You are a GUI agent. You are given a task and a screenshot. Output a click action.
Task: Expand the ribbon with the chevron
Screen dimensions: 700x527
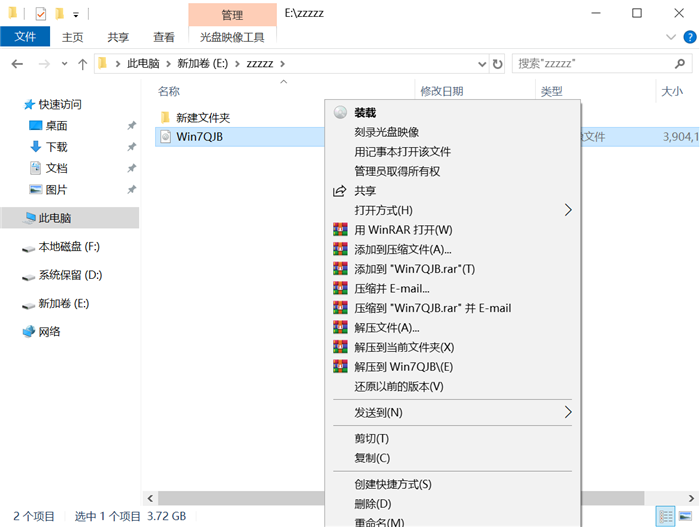point(671,37)
